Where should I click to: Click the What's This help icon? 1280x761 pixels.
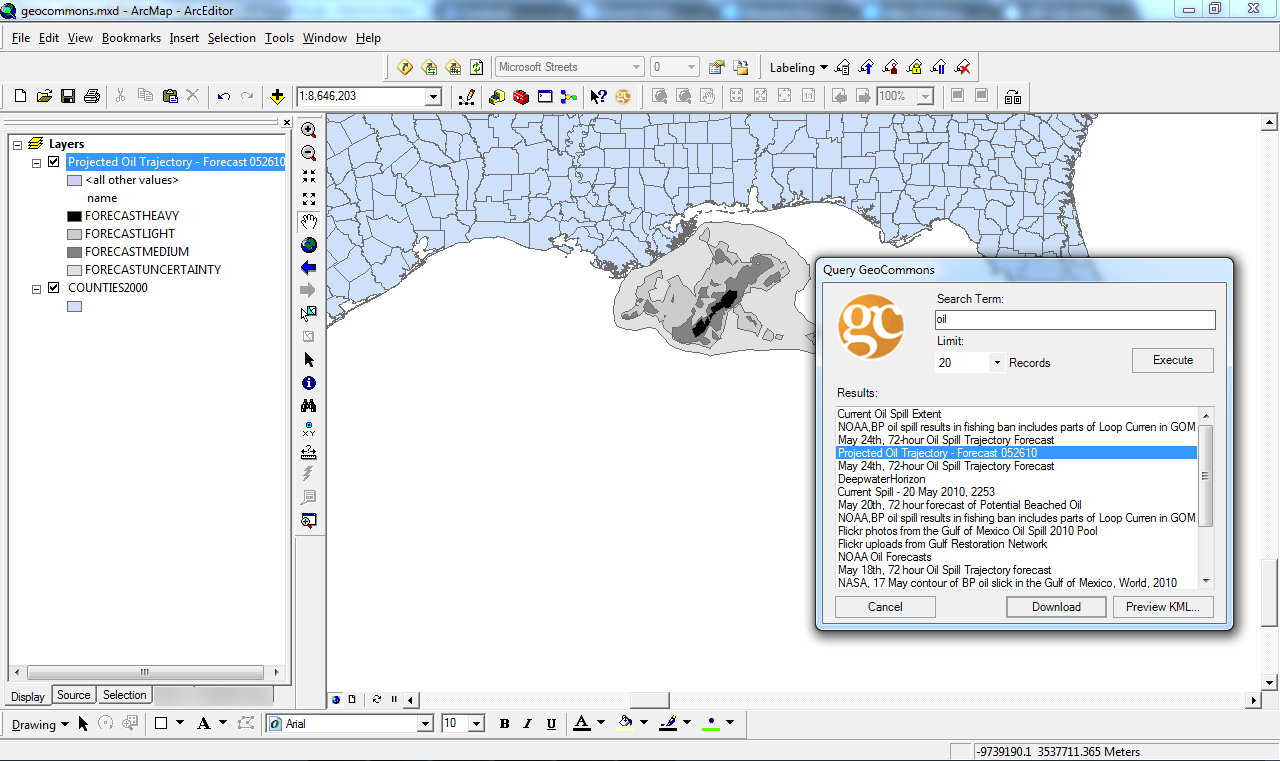click(598, 97)
